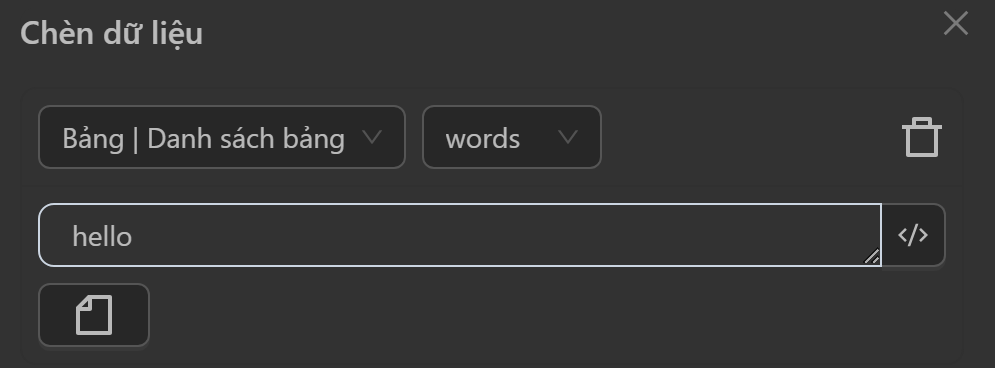Image resolution: width=995 pixels, height=368 pixels.
Task: Select the words option box
Action: pos(511,137)
